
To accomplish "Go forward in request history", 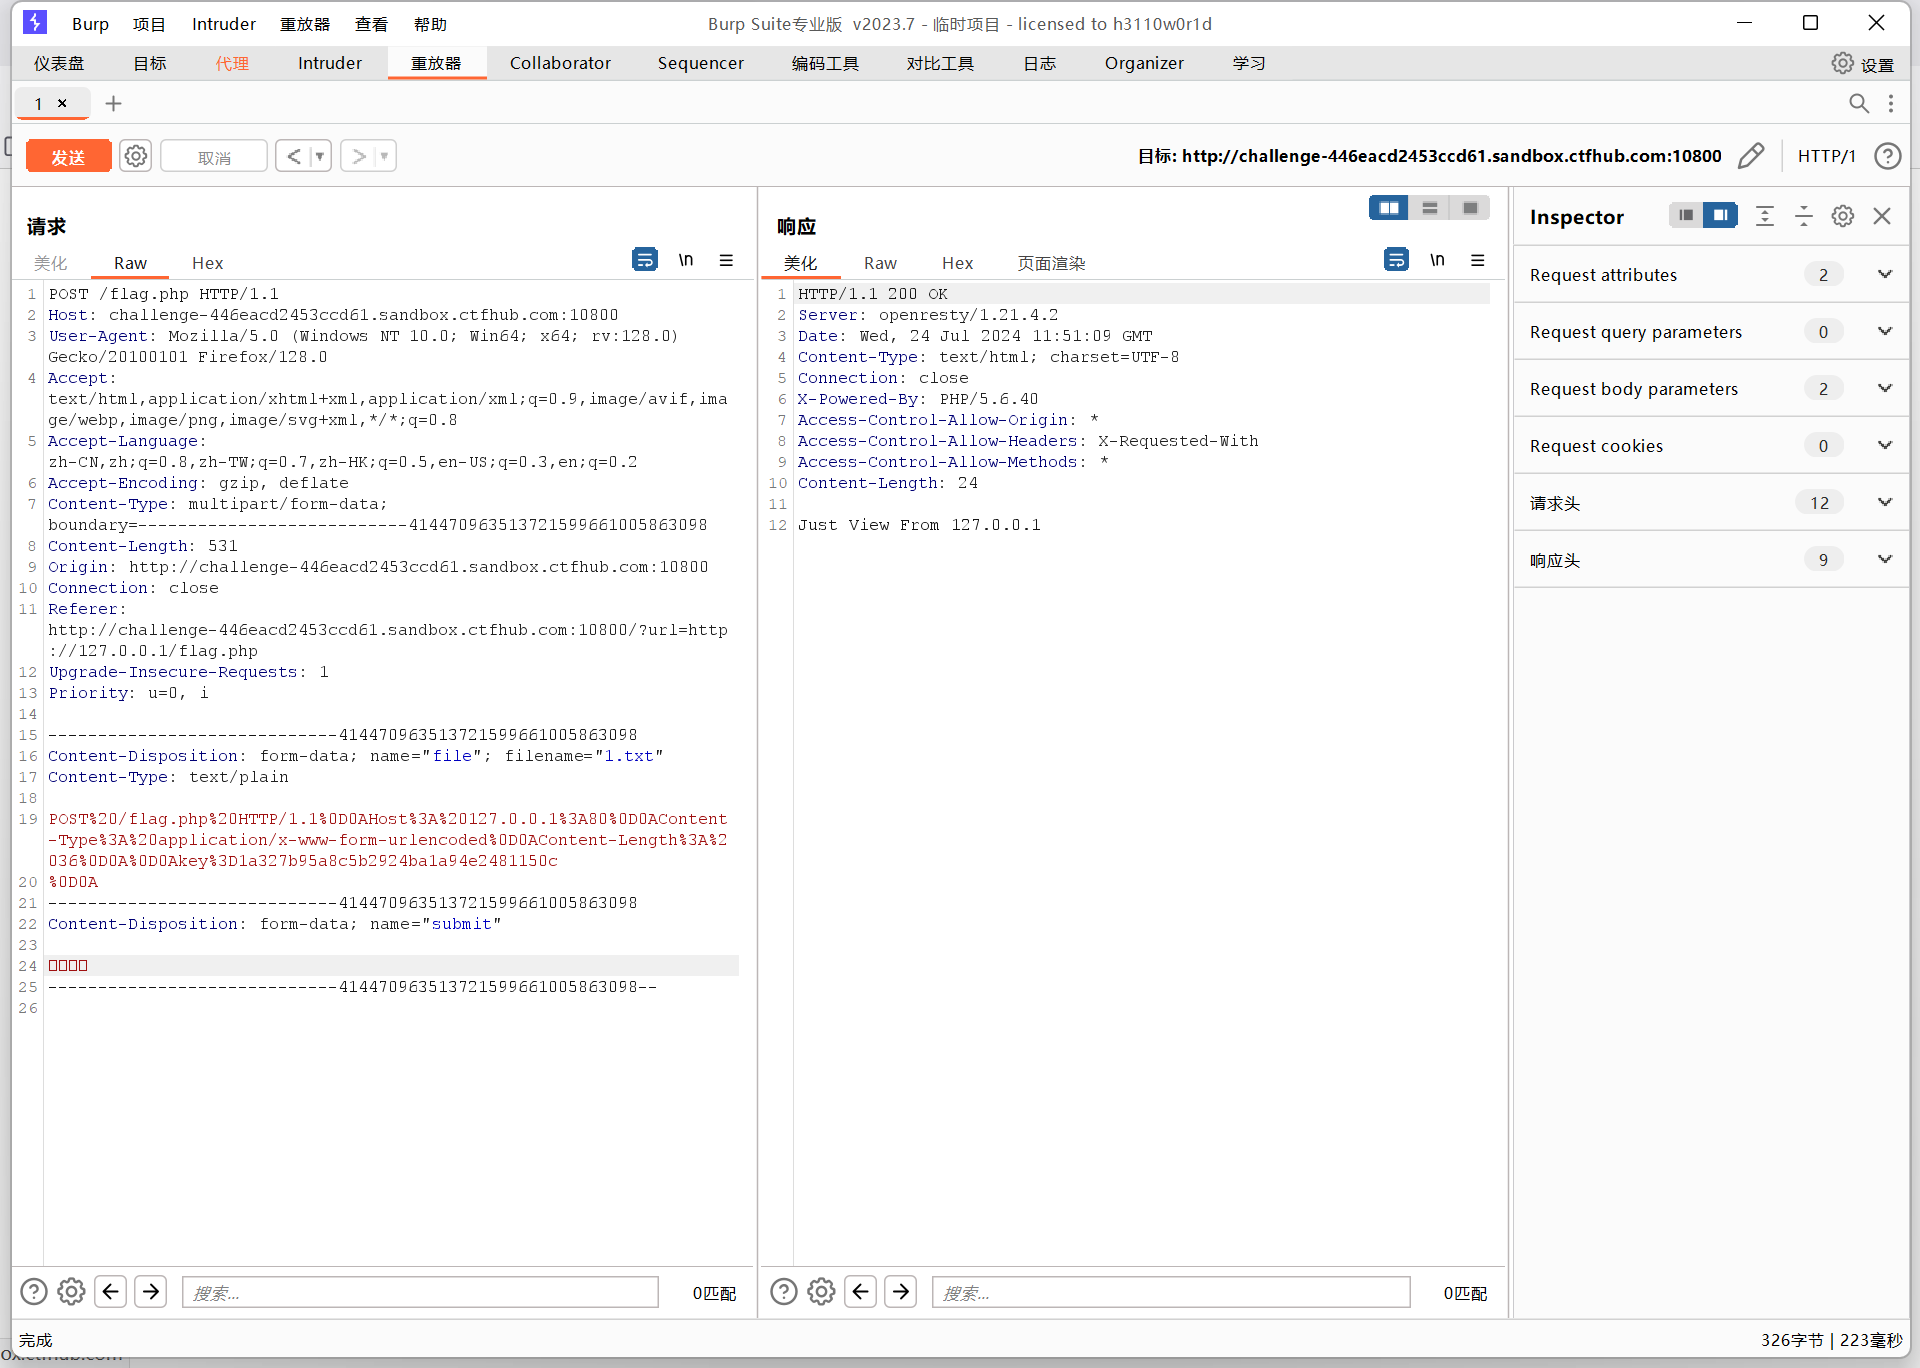I will (x=358, y=156).
